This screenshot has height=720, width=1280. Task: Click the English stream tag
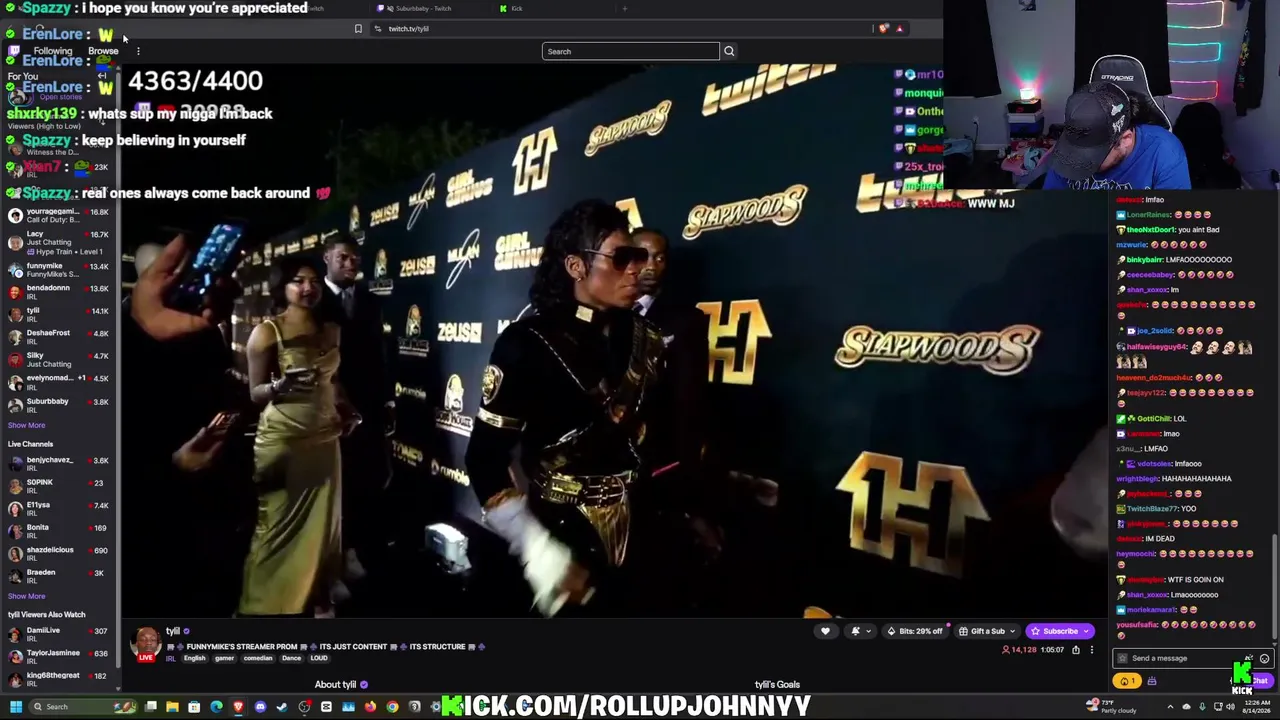194,658
